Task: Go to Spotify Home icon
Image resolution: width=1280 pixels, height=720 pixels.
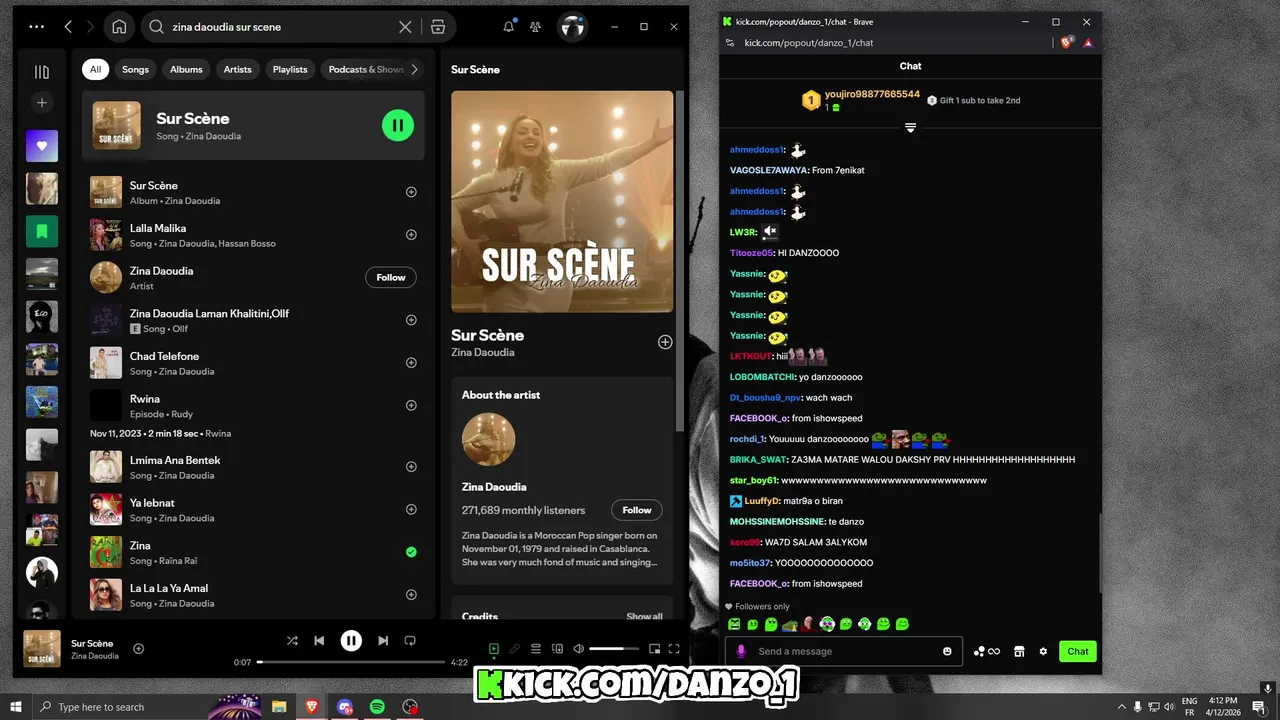Action: (x=119, y=27)
